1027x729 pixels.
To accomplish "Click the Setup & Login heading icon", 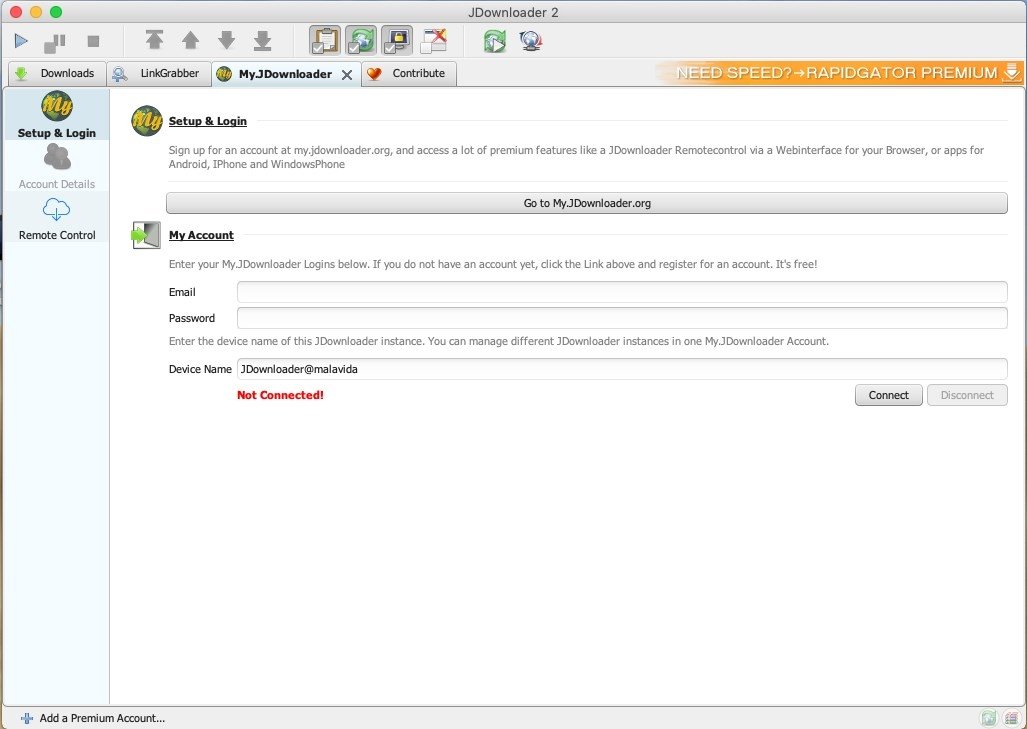I will click(x=147, y=121).
